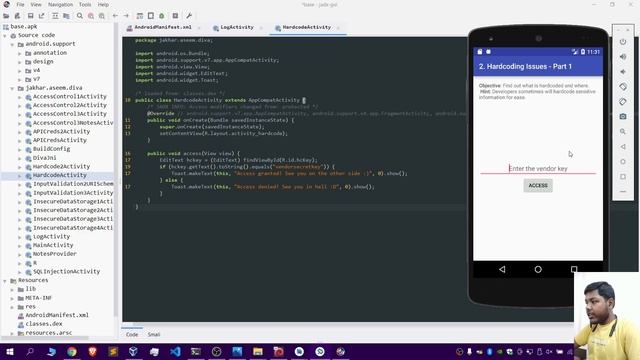
Task: Expand the META-INF folder
Action: click(x=12, y=298)
